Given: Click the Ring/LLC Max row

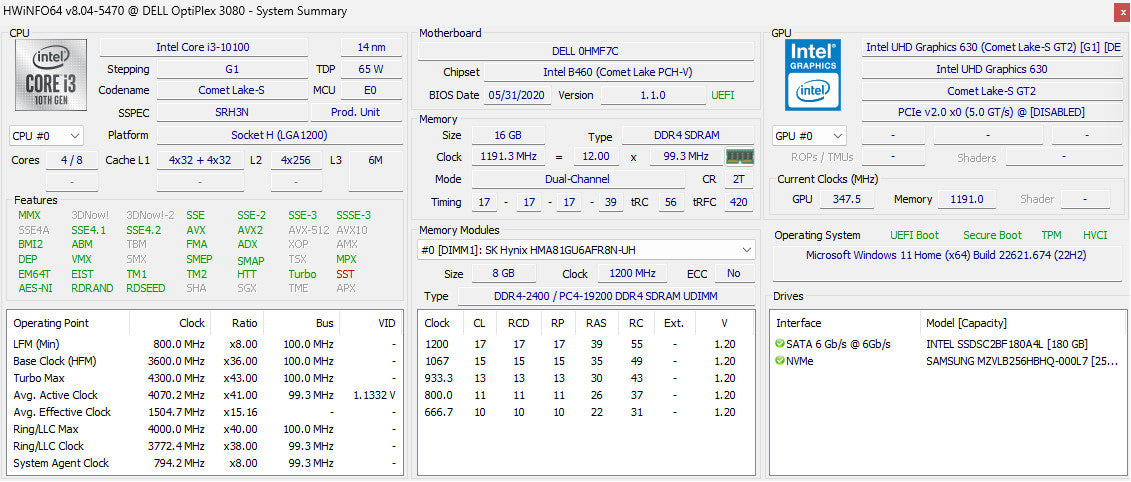Looking at the screenshot, I should click(205, 429).
